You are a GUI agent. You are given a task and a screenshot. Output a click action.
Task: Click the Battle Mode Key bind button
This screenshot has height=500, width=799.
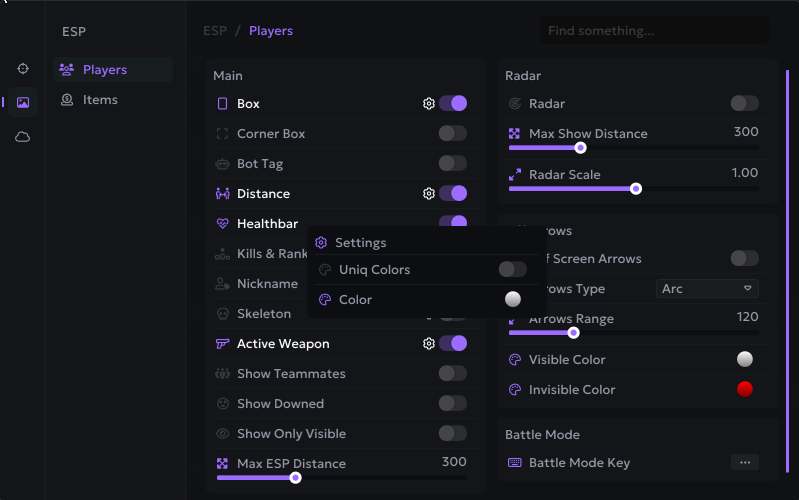pos(744,463)
